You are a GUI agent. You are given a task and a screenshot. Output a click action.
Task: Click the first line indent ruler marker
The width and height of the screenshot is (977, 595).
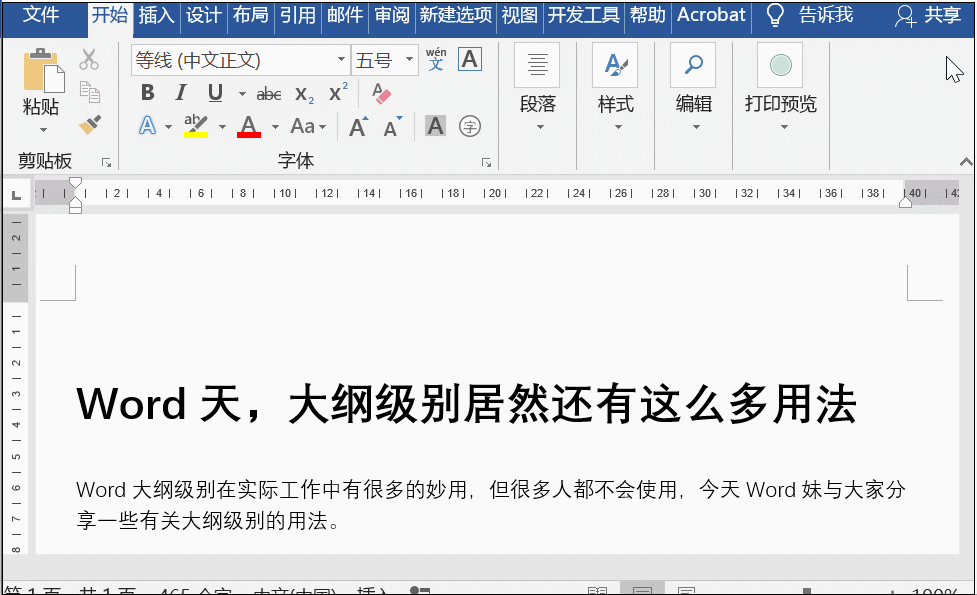tap(75, 183)
